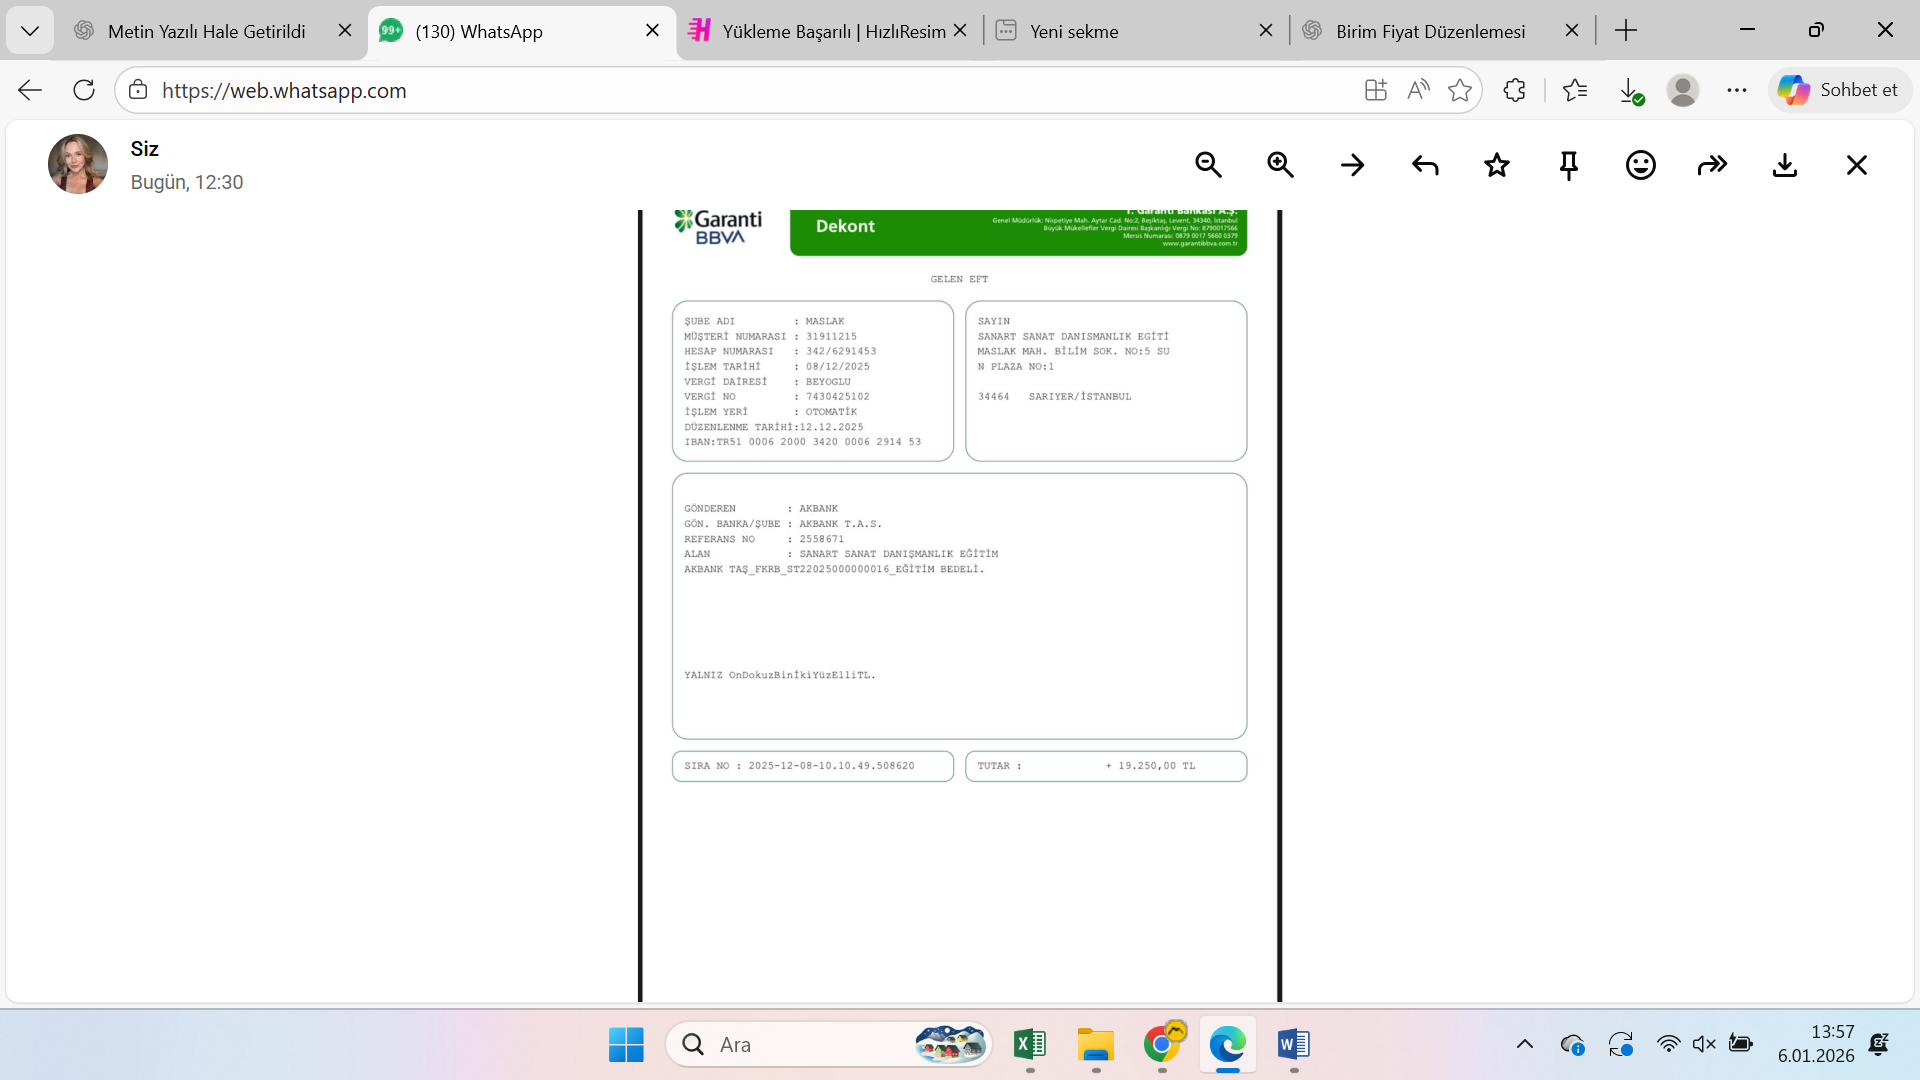Open Chrome from taskbar

1162,1045
